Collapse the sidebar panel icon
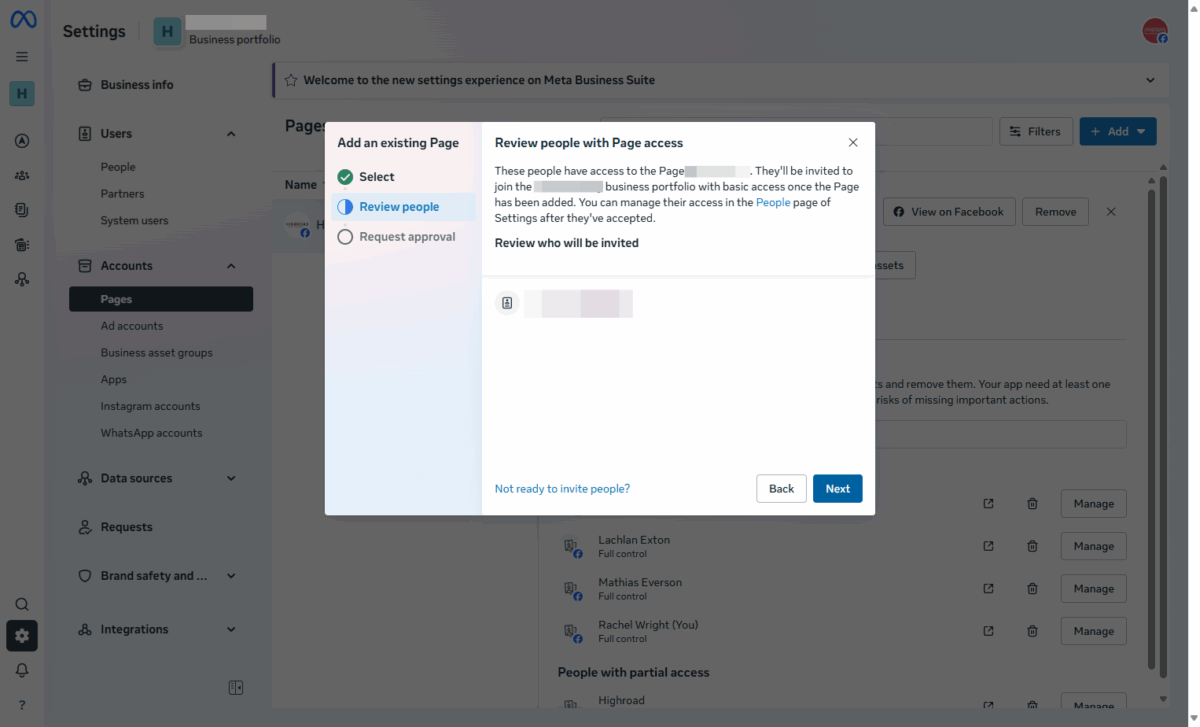This screenshot has height=727, width=1200. 236,687
